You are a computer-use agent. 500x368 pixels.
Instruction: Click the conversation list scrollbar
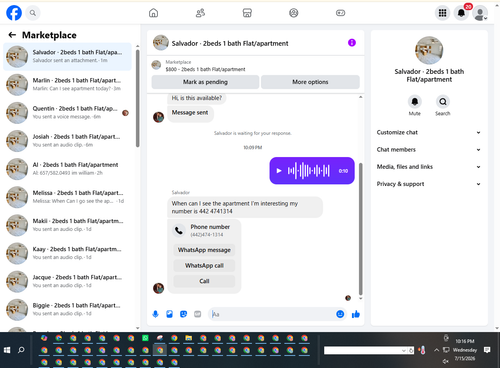pyautogui.click(x=137, y=98)
